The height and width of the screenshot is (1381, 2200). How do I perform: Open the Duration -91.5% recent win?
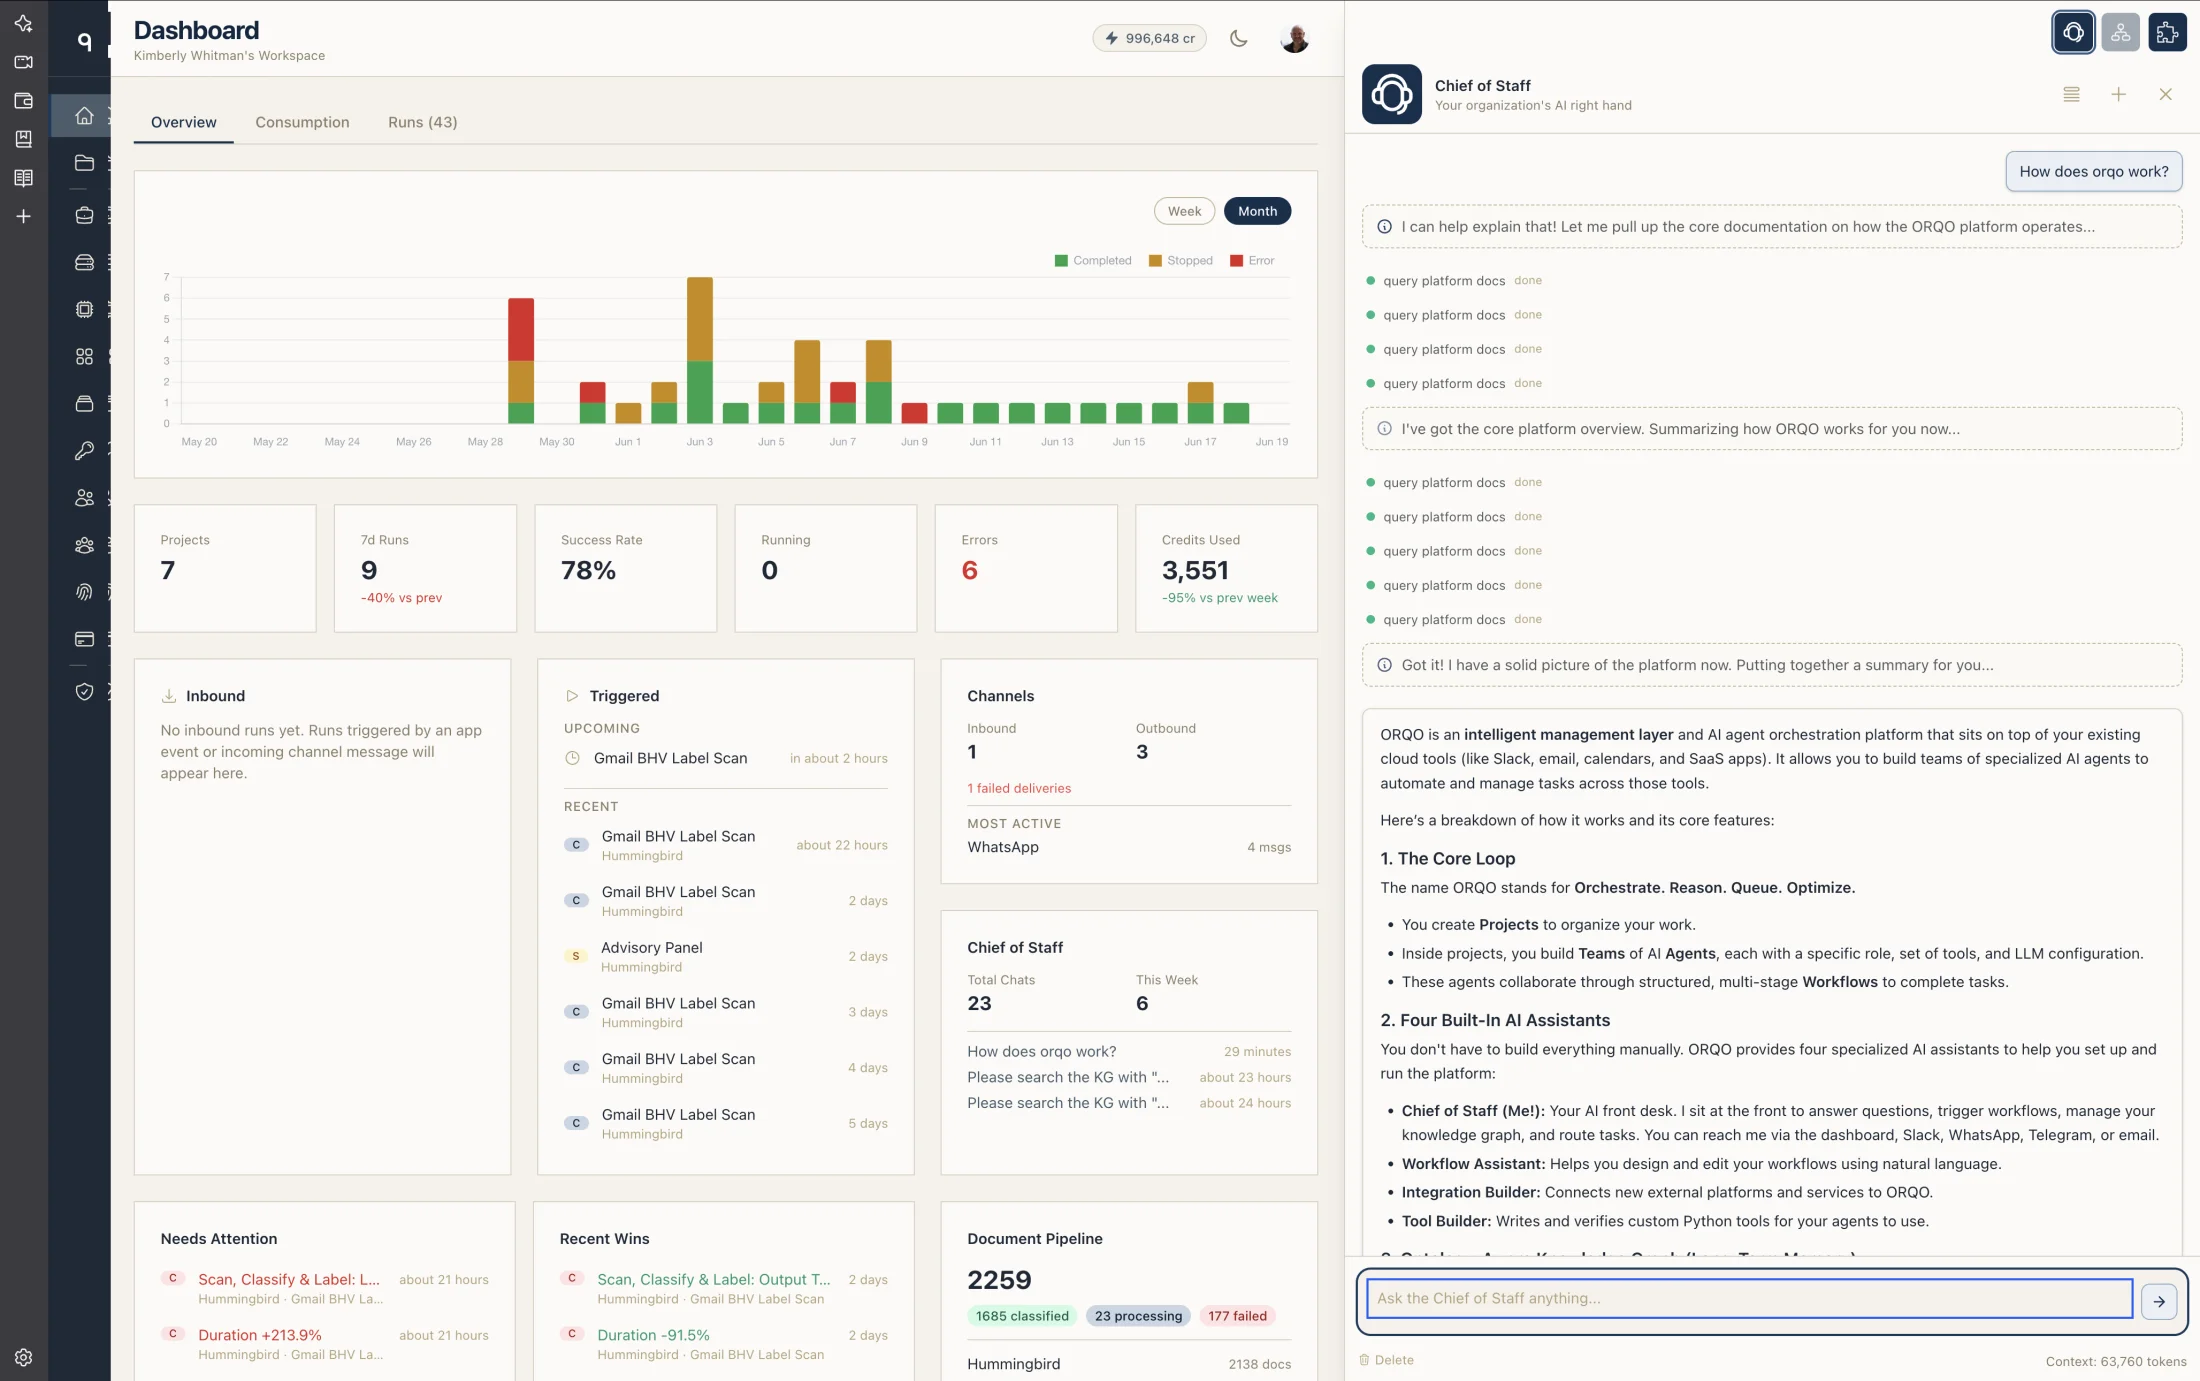(723, 1344)
